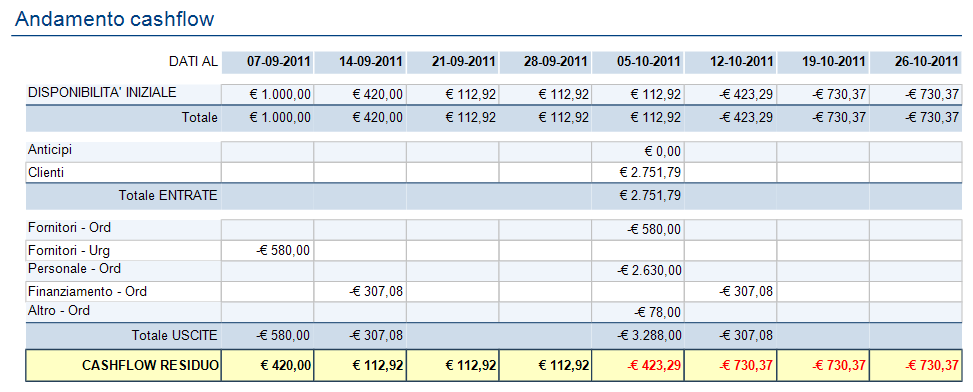Click the Clienti cell showing € 2.751,79

click(x=638, y=173)
